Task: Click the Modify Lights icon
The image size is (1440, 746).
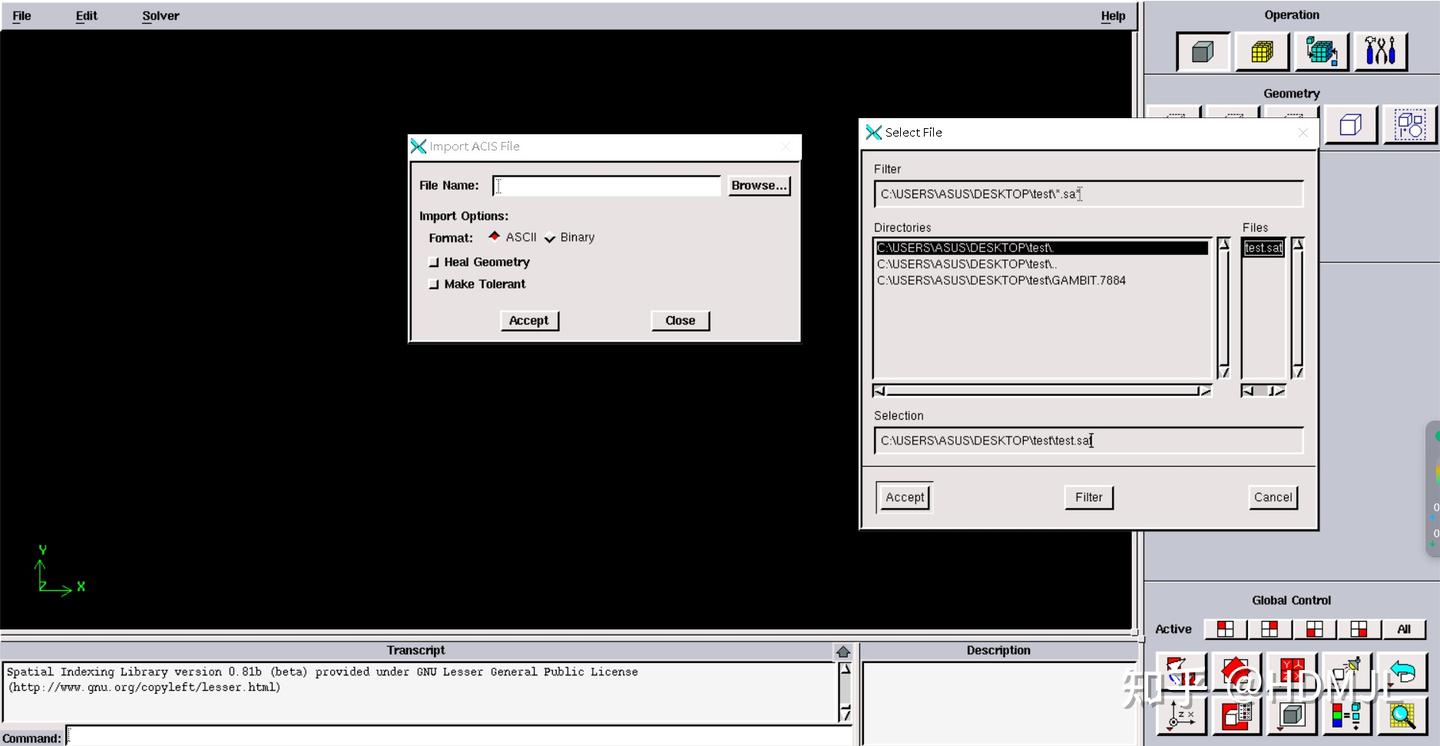Action: (1347, 672)
